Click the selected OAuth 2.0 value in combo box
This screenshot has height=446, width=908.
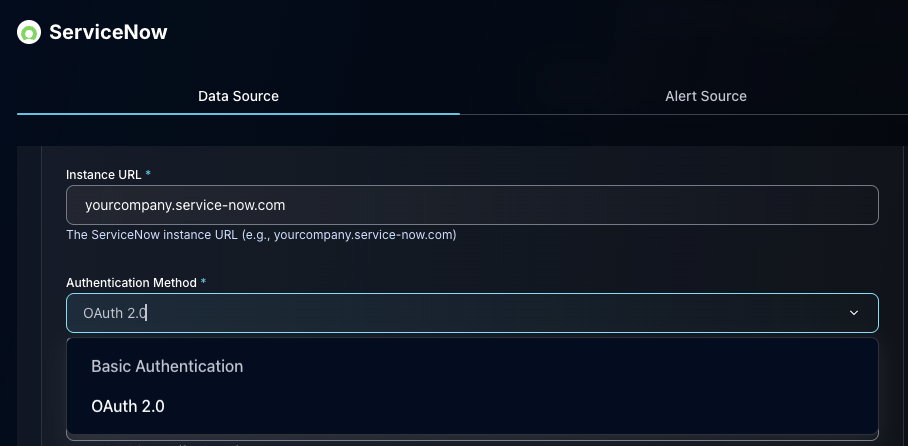click(x=115, y=313)
